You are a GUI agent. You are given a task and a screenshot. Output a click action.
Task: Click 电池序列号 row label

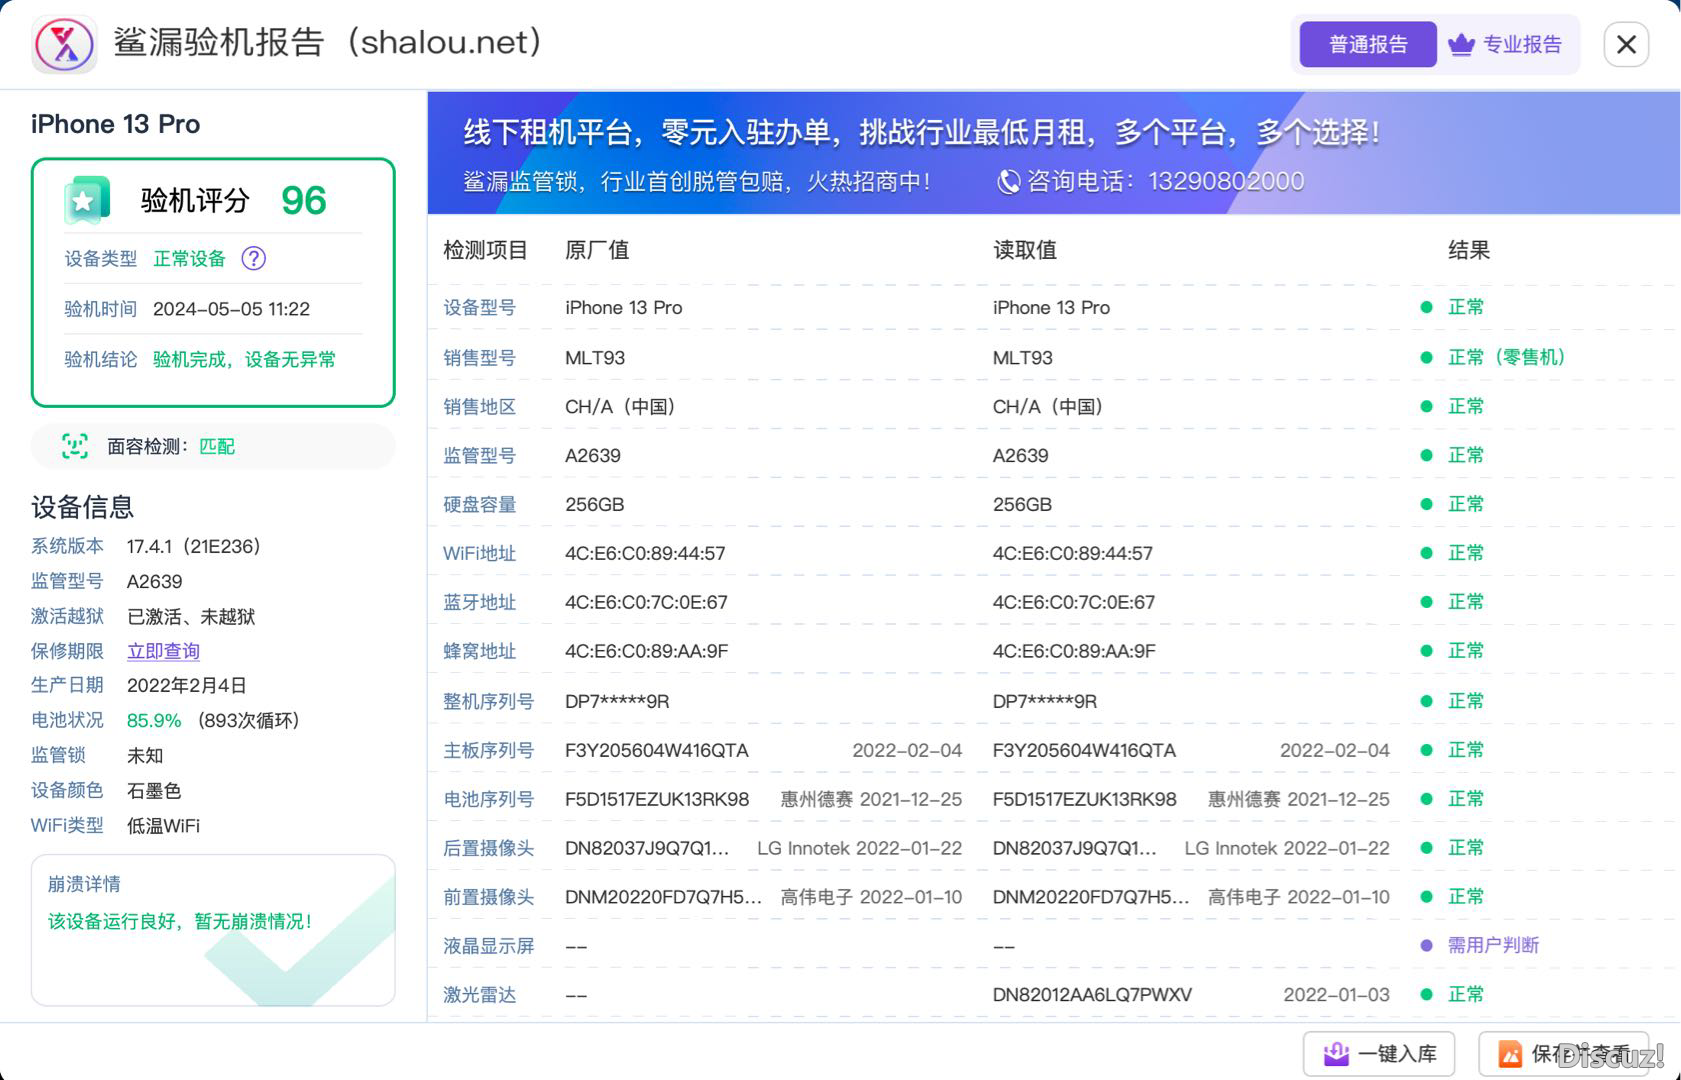point(488,799)
